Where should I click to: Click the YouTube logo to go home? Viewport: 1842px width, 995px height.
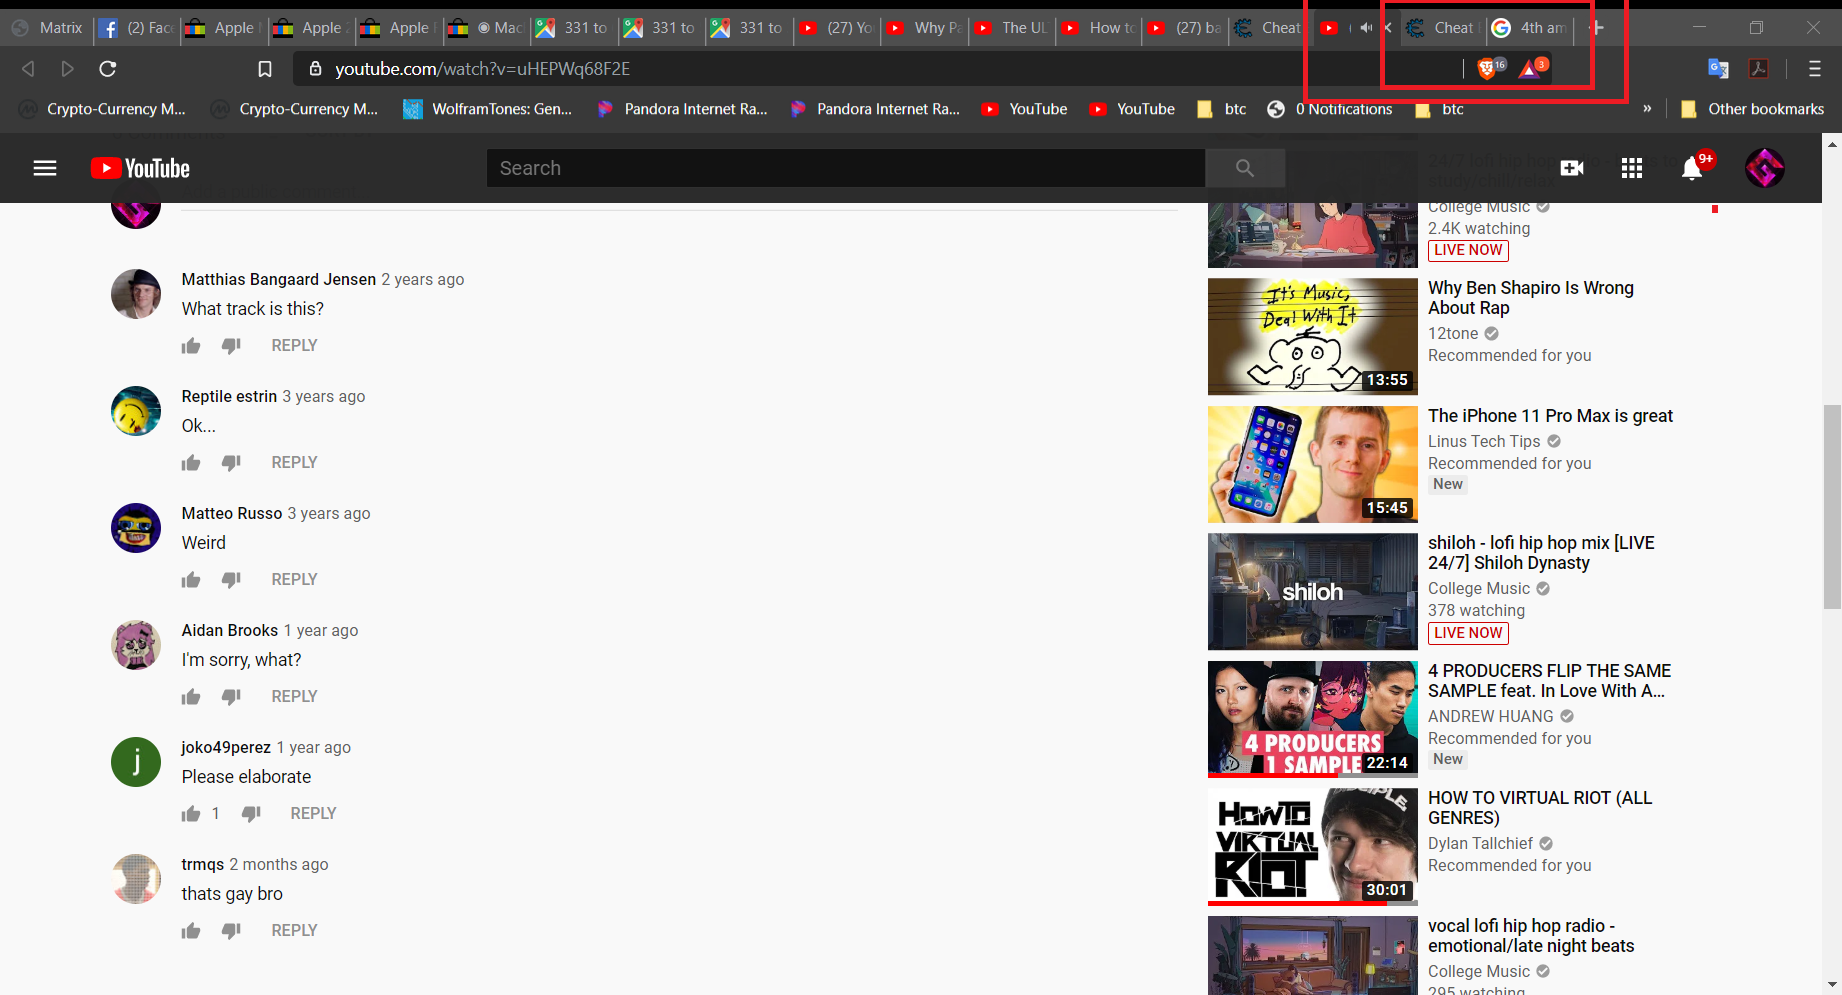click(140, 168)
